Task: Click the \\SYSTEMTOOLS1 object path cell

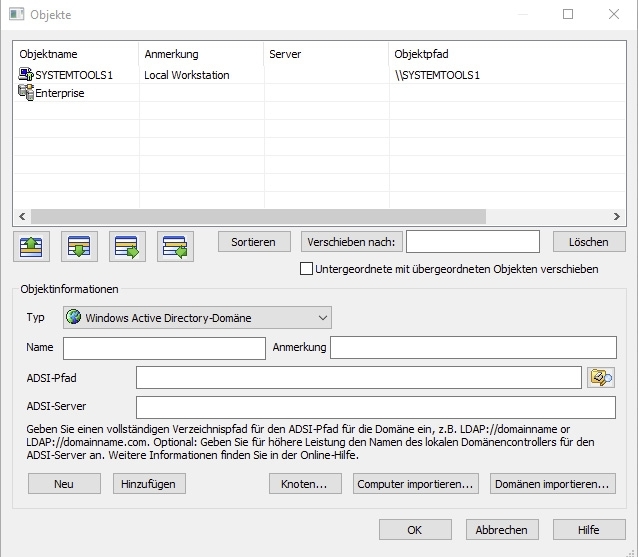Action: click(437, 75)
